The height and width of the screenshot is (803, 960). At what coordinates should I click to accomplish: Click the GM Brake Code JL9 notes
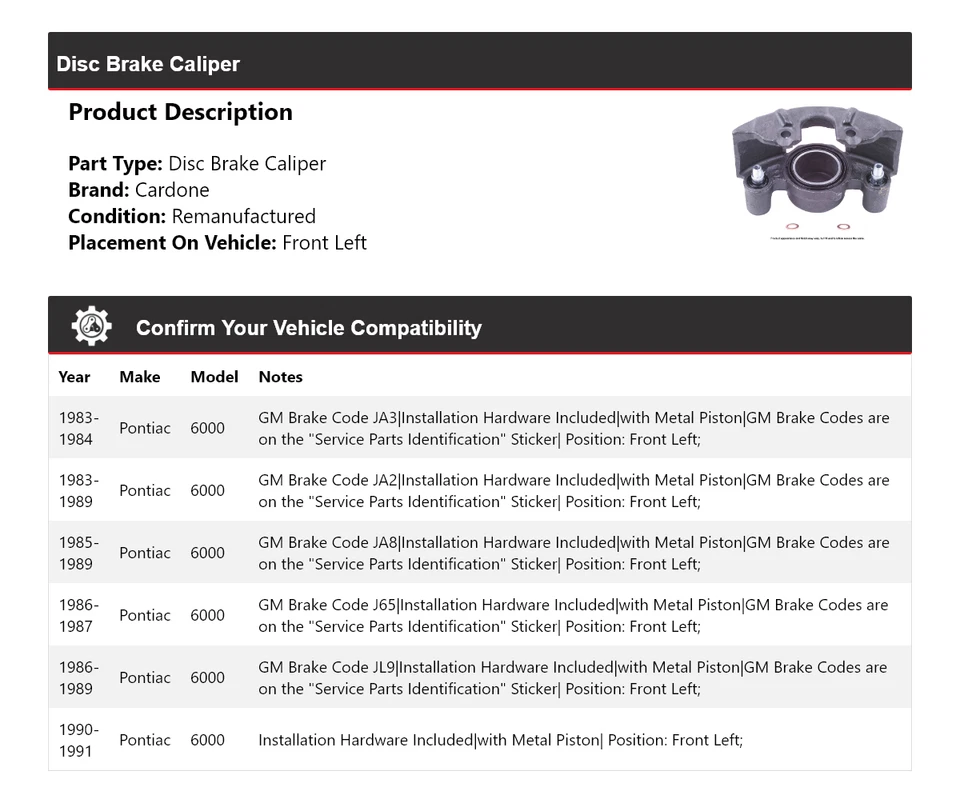(573, 677)
